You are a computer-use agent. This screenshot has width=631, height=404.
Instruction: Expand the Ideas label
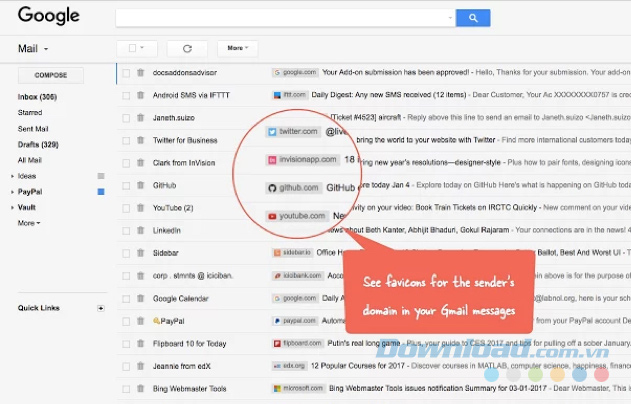tap(12, 176)
